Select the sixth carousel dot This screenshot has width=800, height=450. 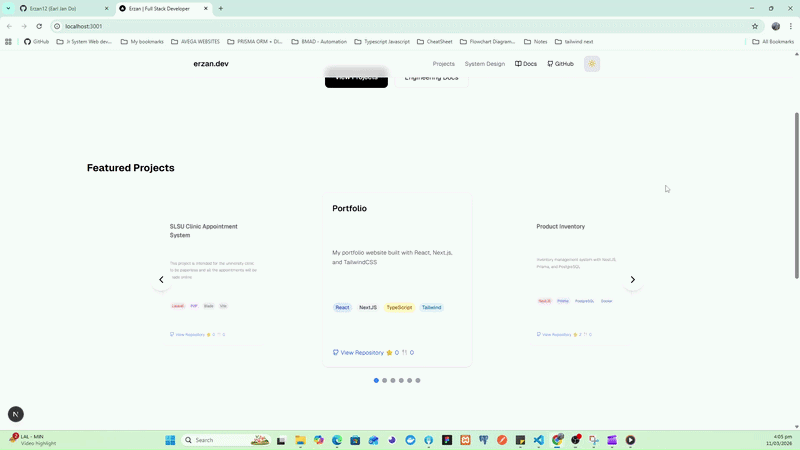(x=418, y=381)
